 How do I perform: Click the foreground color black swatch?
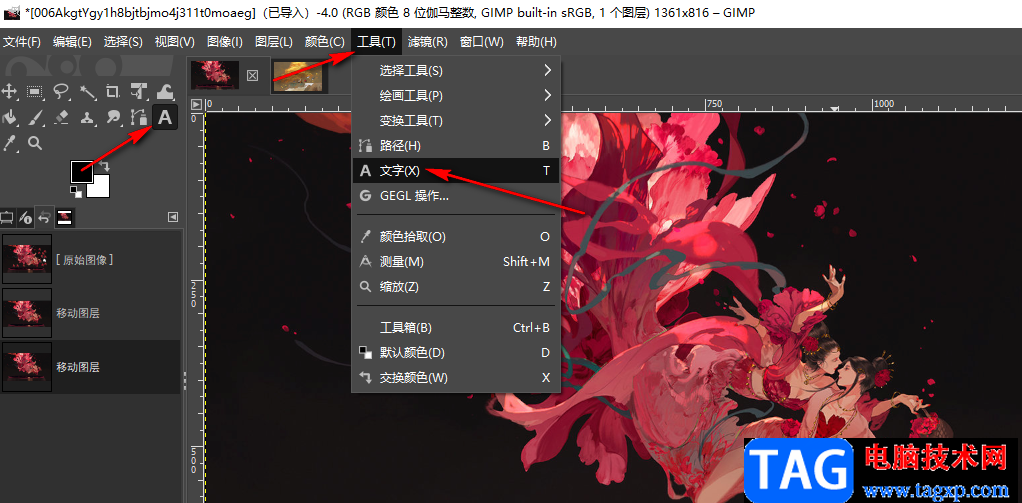tap(80, 171)
